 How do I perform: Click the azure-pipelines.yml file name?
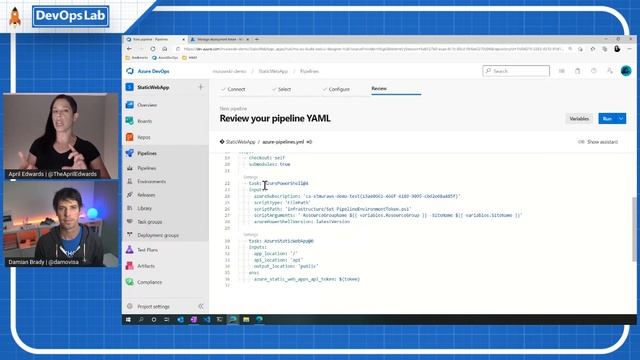283,142
